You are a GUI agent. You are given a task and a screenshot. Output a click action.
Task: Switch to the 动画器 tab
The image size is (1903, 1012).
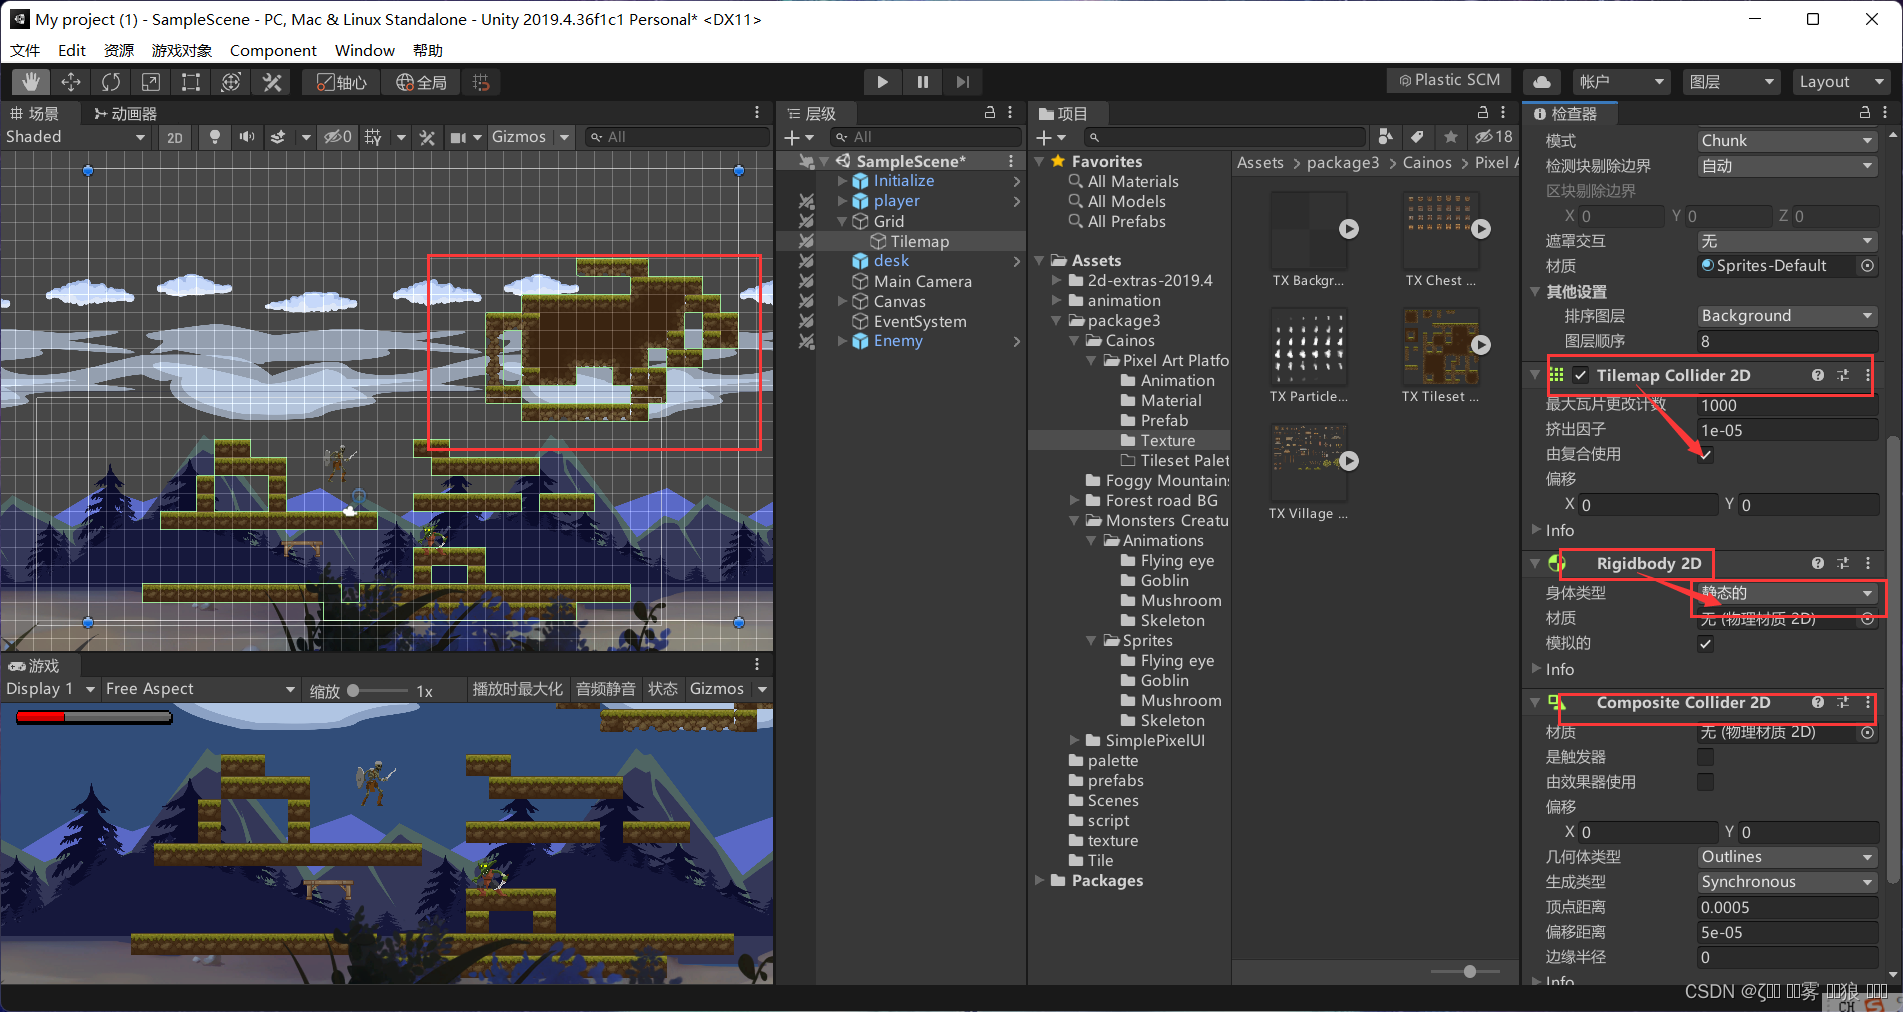point(125,113)
